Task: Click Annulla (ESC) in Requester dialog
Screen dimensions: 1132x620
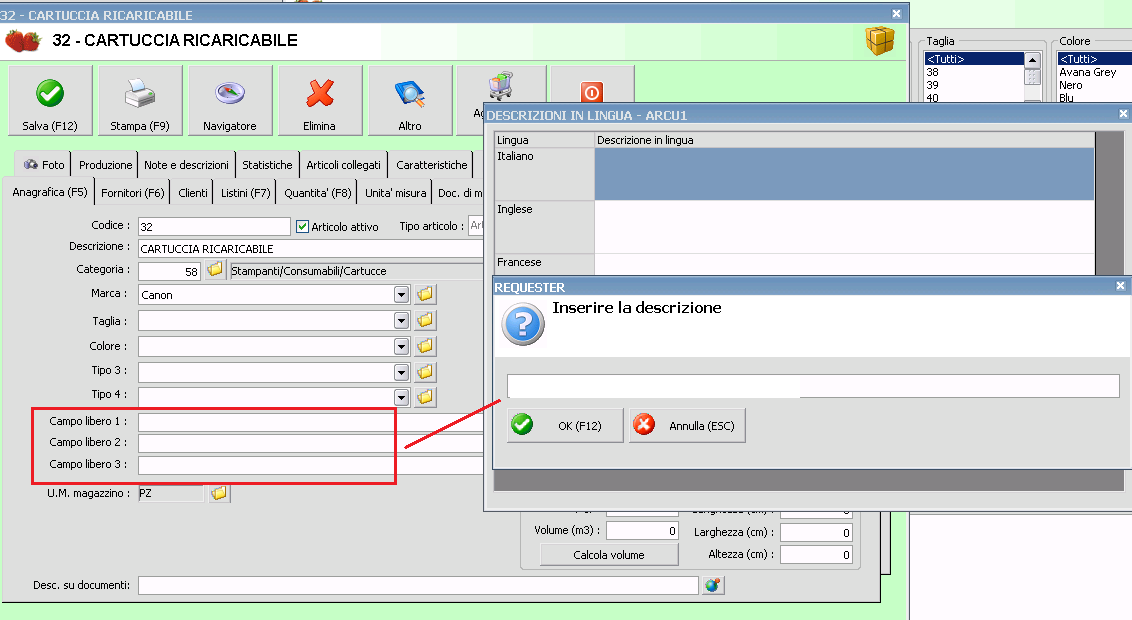Action: pyautogui.click(x=687, y=425)
